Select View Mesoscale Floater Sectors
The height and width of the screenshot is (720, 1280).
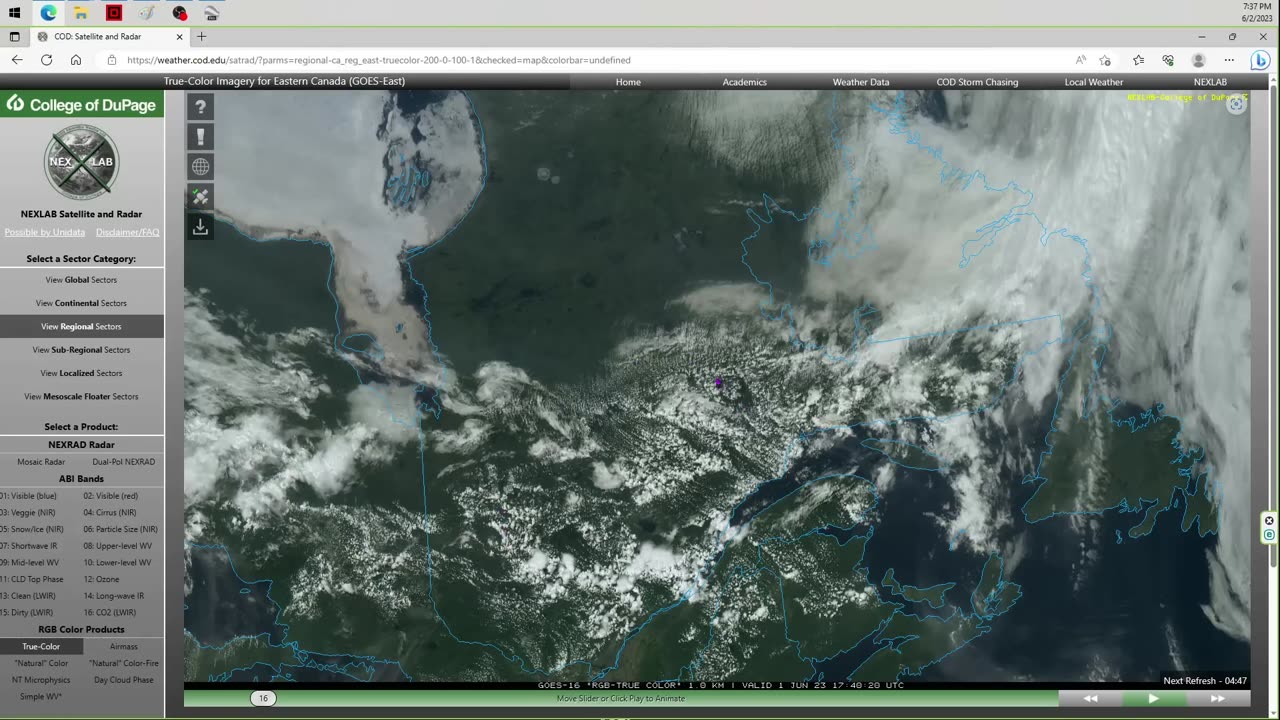[82, 396]
